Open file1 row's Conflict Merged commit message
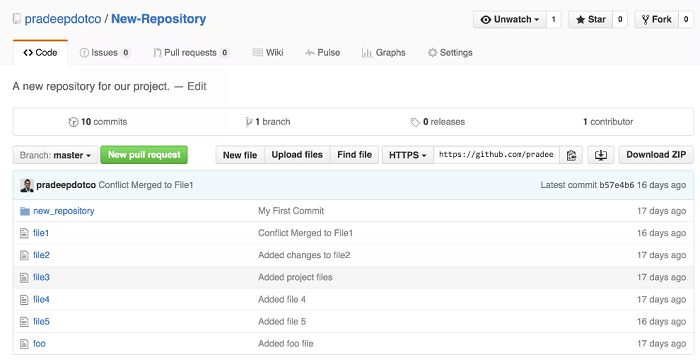This screenshot has width=700, height=362. point(305,233)
